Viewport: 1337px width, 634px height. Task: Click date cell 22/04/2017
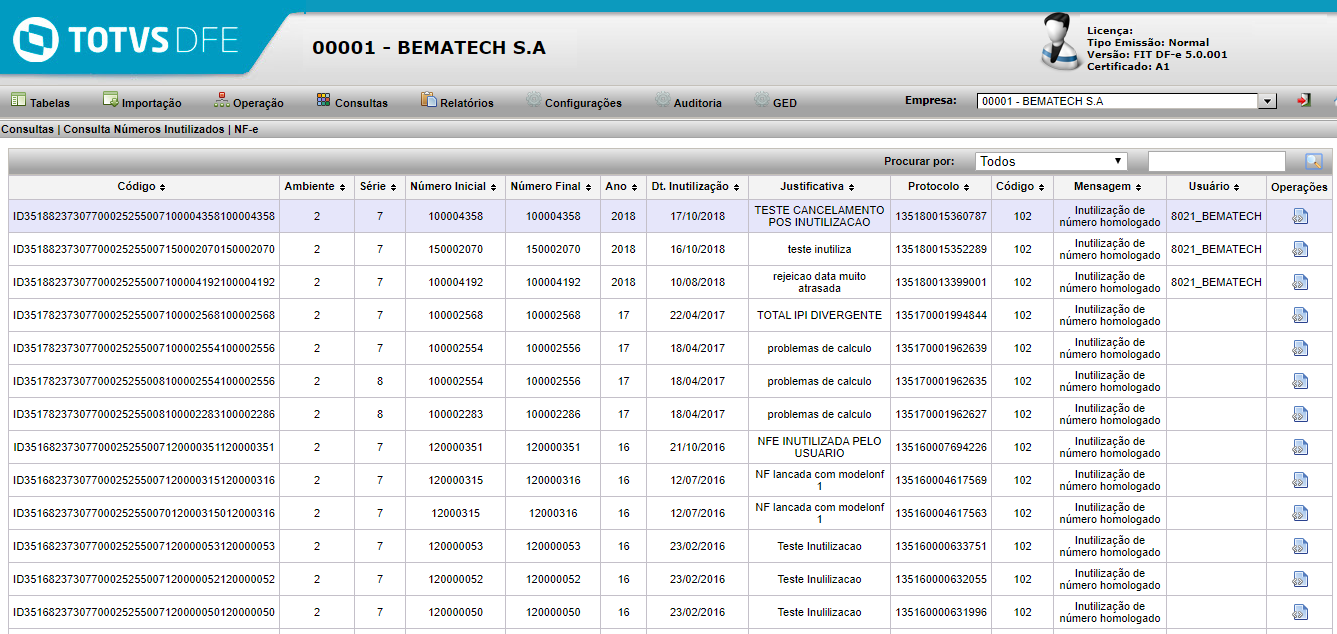[x=698, y=315]
